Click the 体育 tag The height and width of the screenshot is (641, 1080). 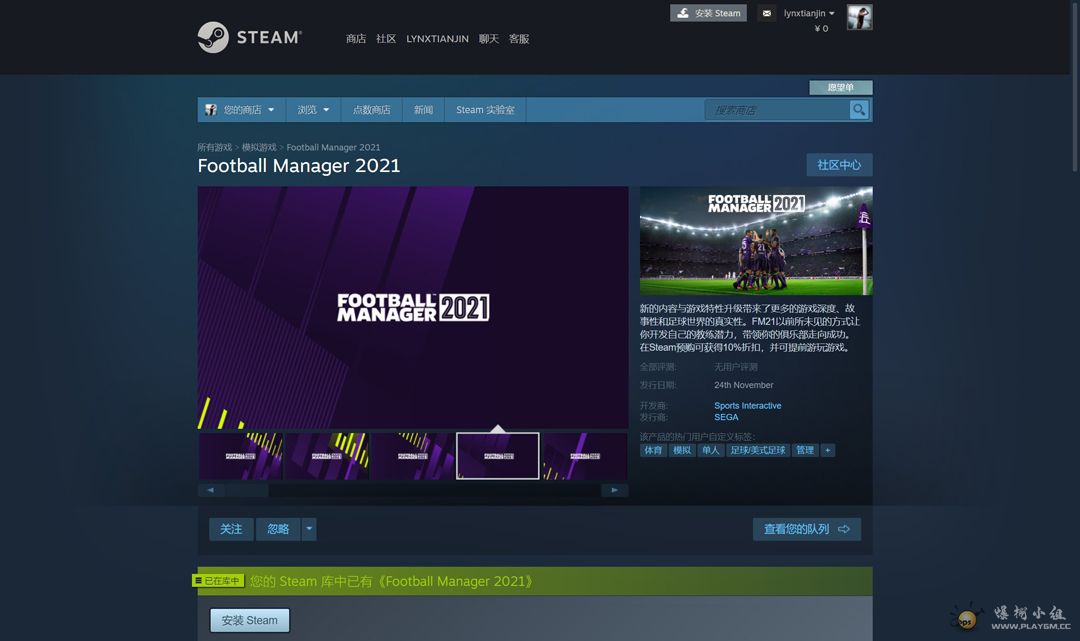pyautogui.click(x=653, y=450)
